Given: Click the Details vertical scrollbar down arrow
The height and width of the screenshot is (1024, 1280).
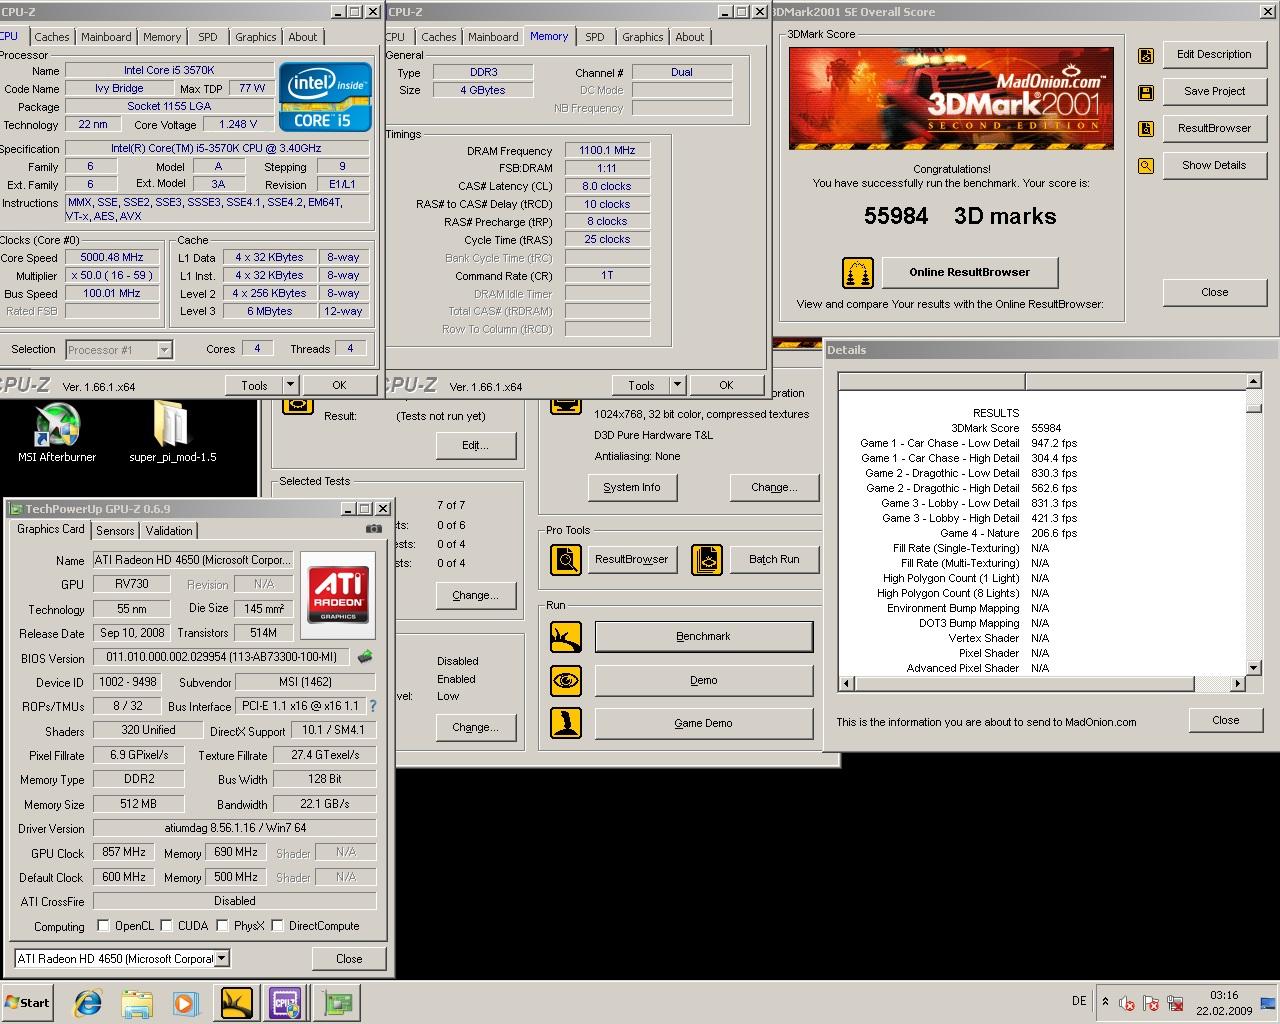Looking at the screenshot, I should (x=1254, y=667).
